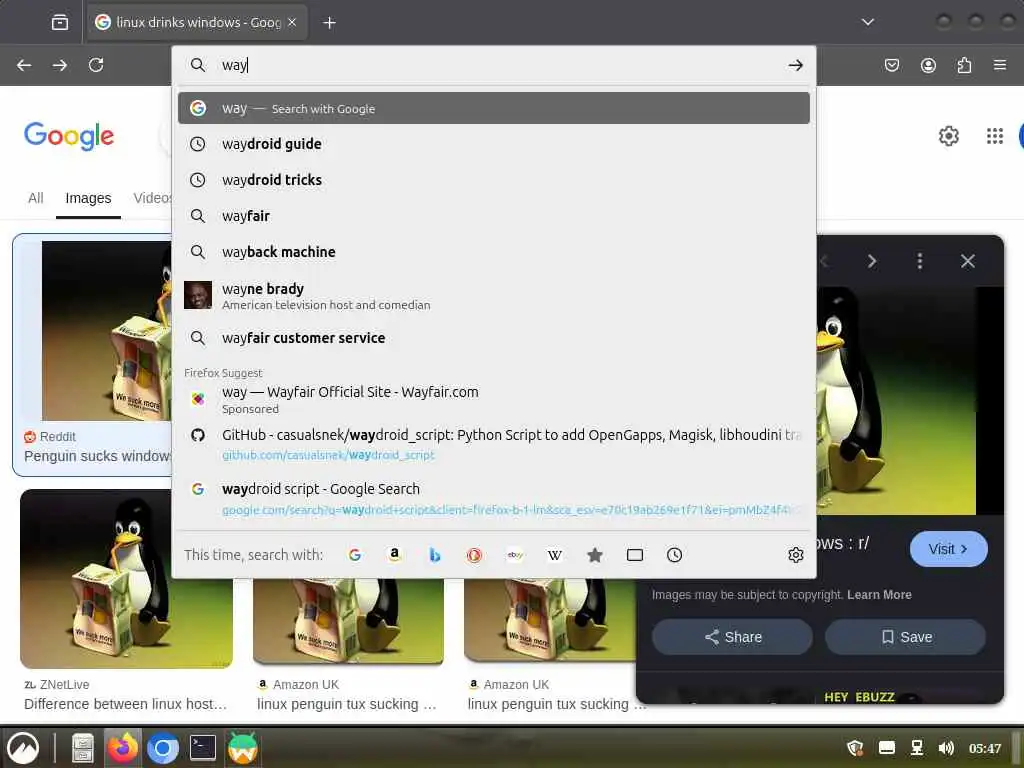Image resolution: width=1024 pixels, height=768 pixels.
Task: Open a new tab with plus button
Action: (x=329, y=23)
